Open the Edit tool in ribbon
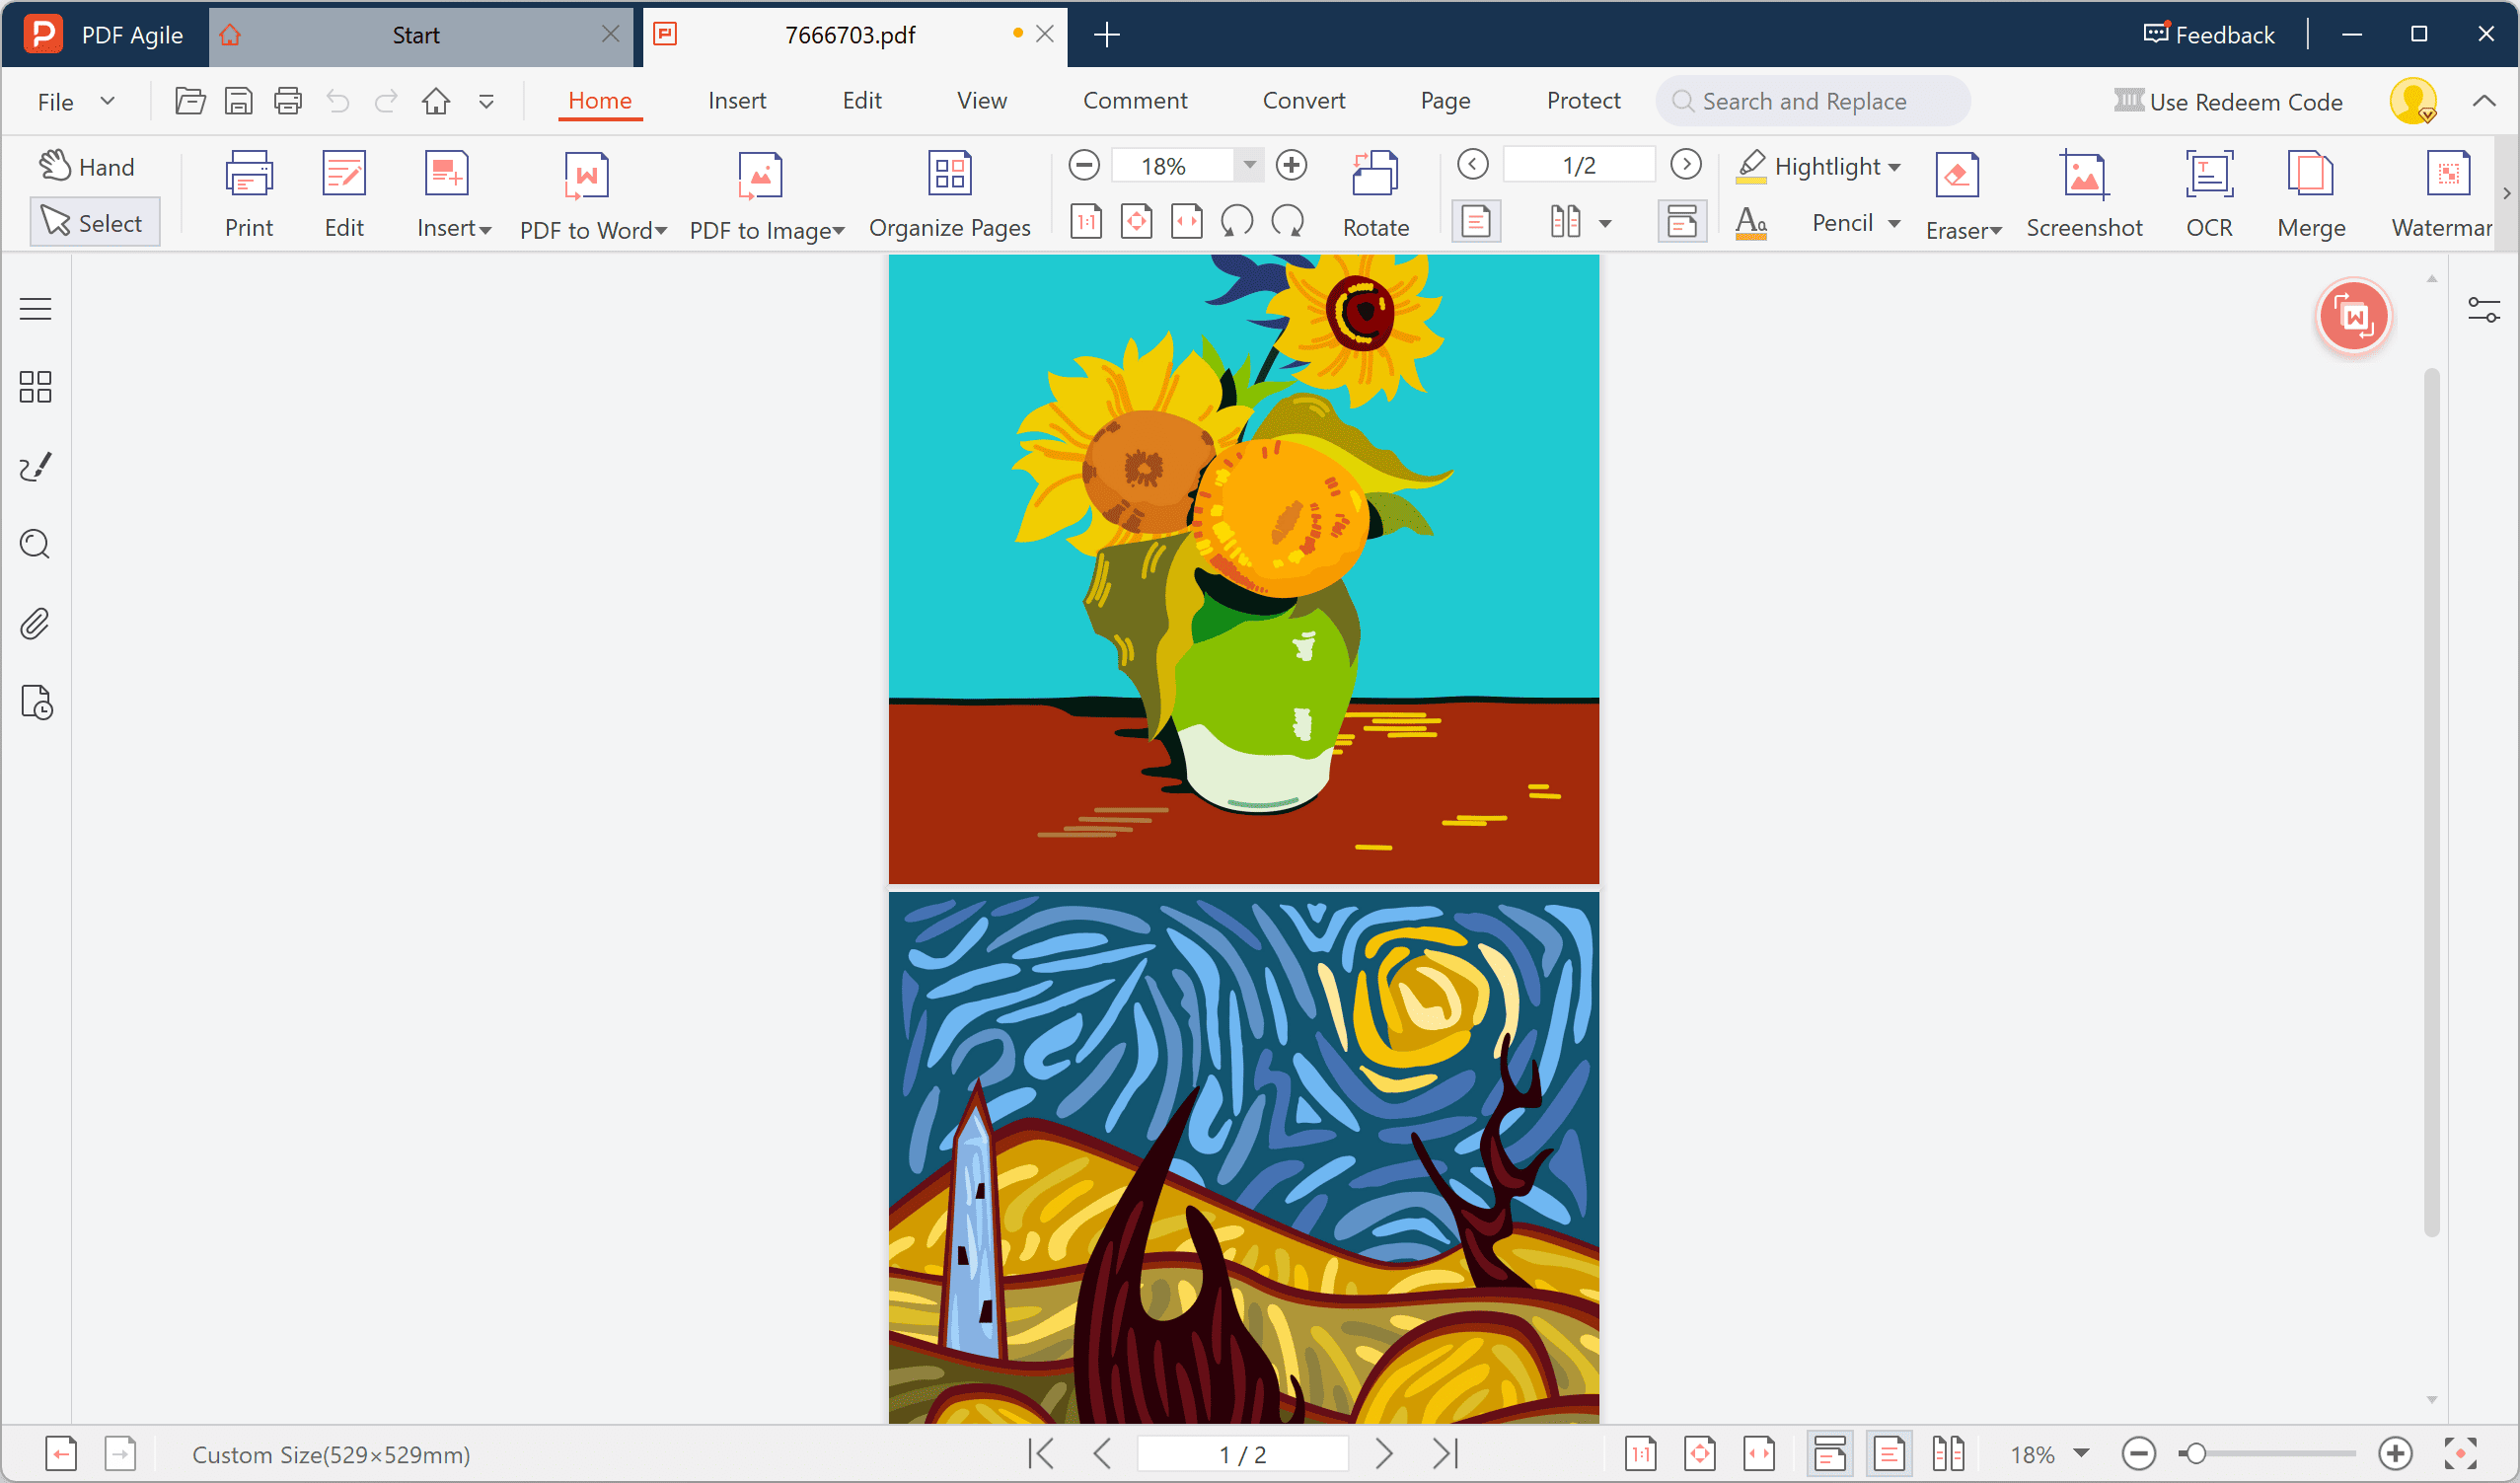 click(x=344, y=194)
